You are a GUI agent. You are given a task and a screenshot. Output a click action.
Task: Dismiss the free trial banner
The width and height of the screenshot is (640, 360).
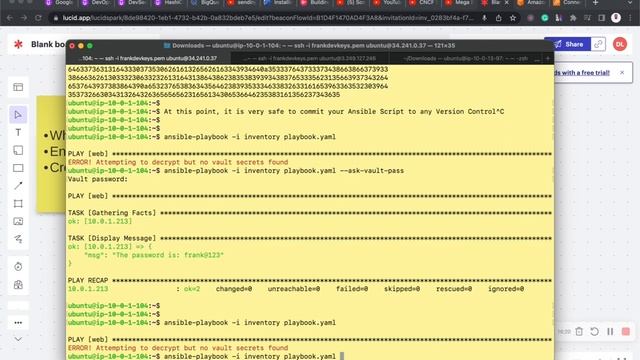coord(622,73)
